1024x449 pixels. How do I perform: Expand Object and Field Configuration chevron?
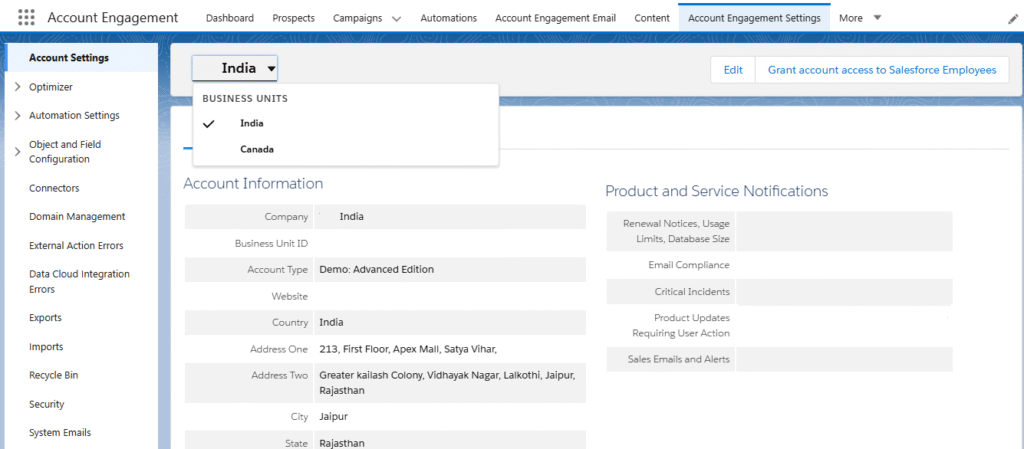[18, 151]
